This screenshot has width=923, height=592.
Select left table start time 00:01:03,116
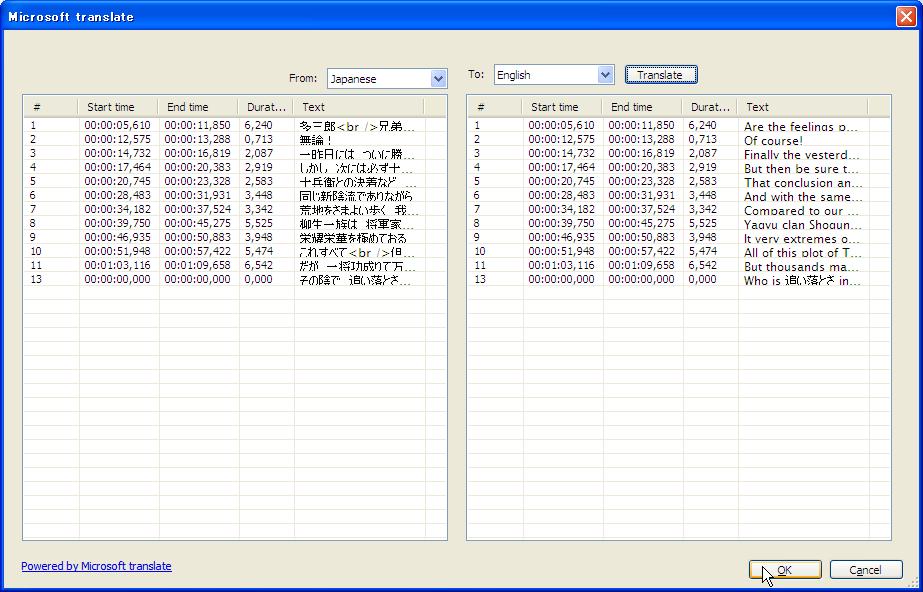click(x=117, y=265)
